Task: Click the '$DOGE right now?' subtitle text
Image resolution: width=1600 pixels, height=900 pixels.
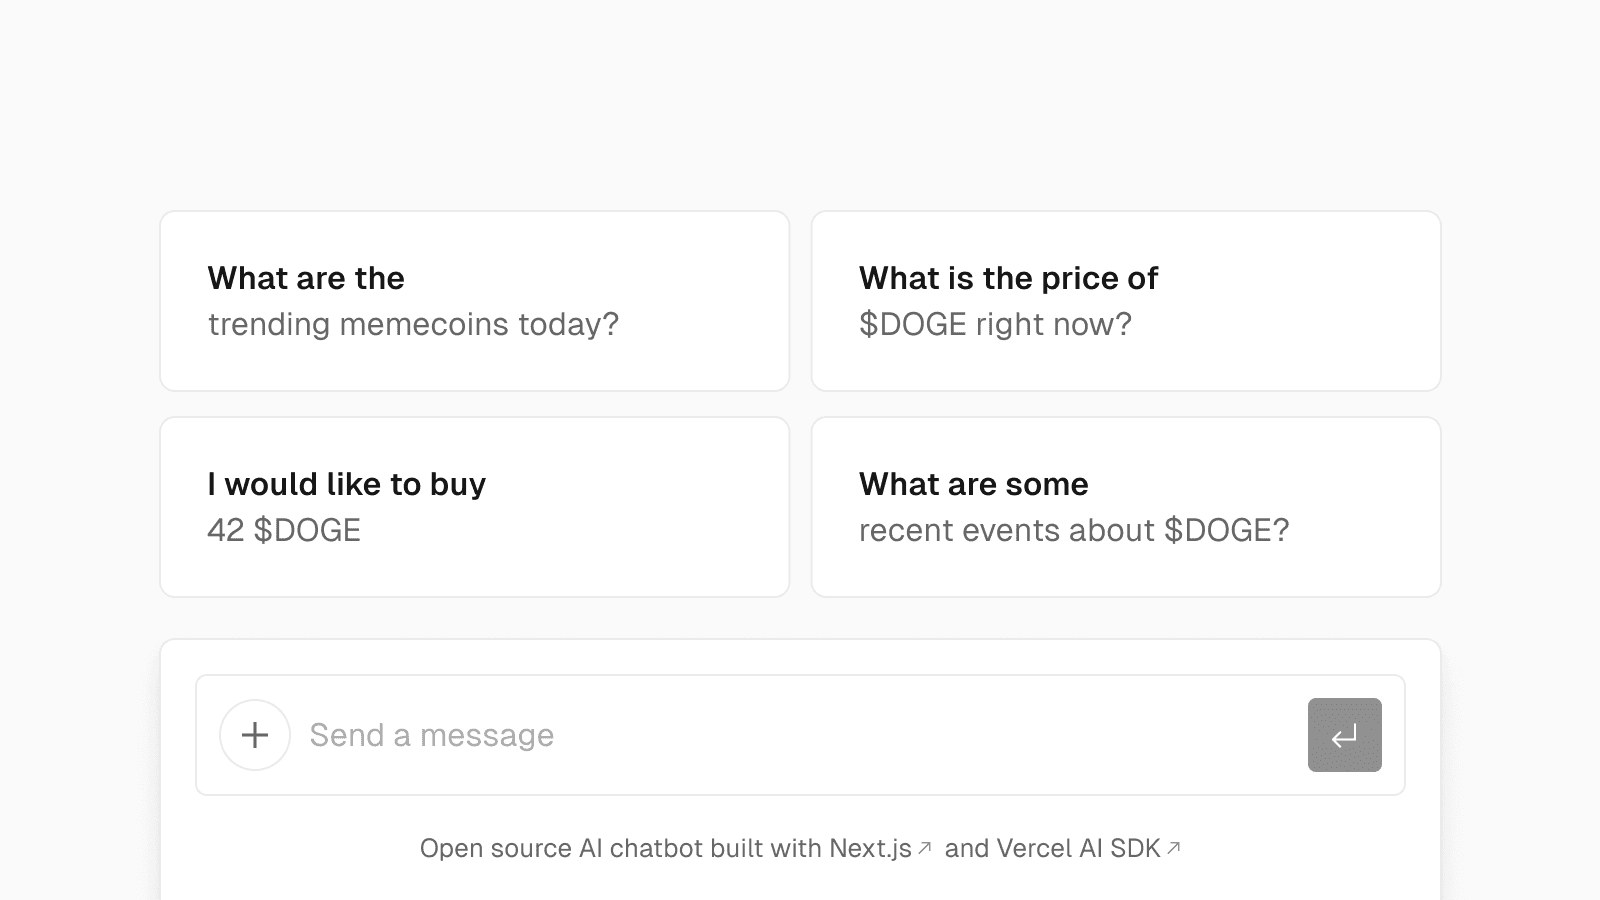Action: click(x=995, y=324)
